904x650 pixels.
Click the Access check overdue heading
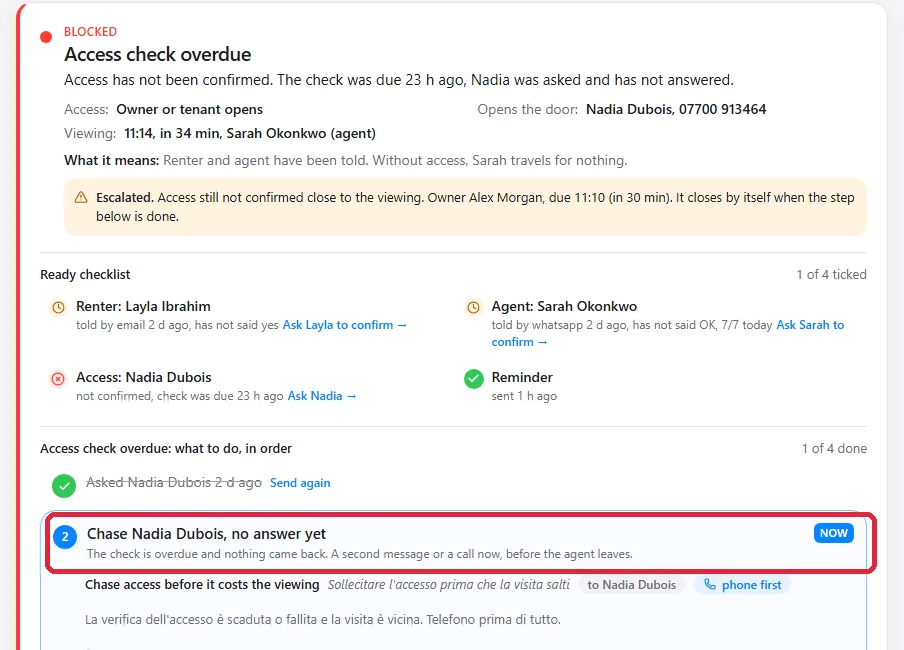(x=158, y=54)
